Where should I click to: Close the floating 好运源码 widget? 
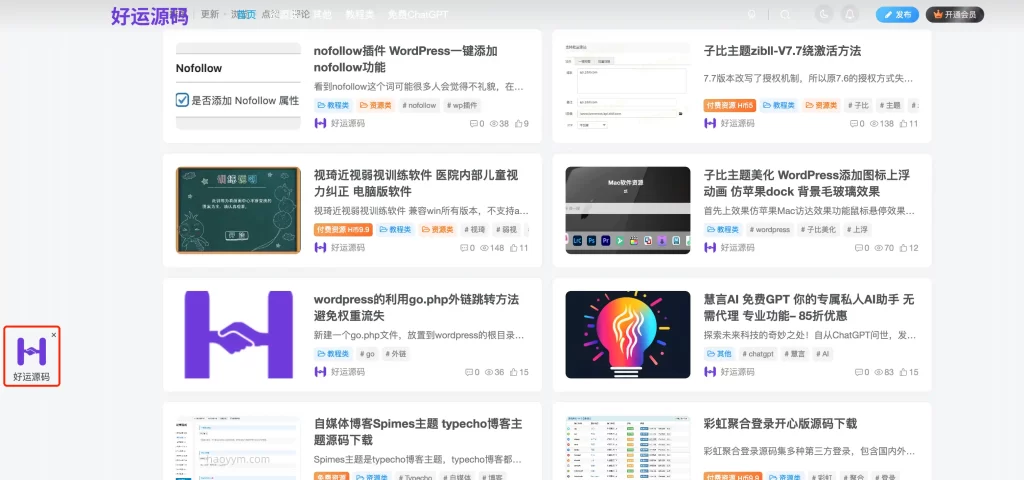[x=54, y=335]
